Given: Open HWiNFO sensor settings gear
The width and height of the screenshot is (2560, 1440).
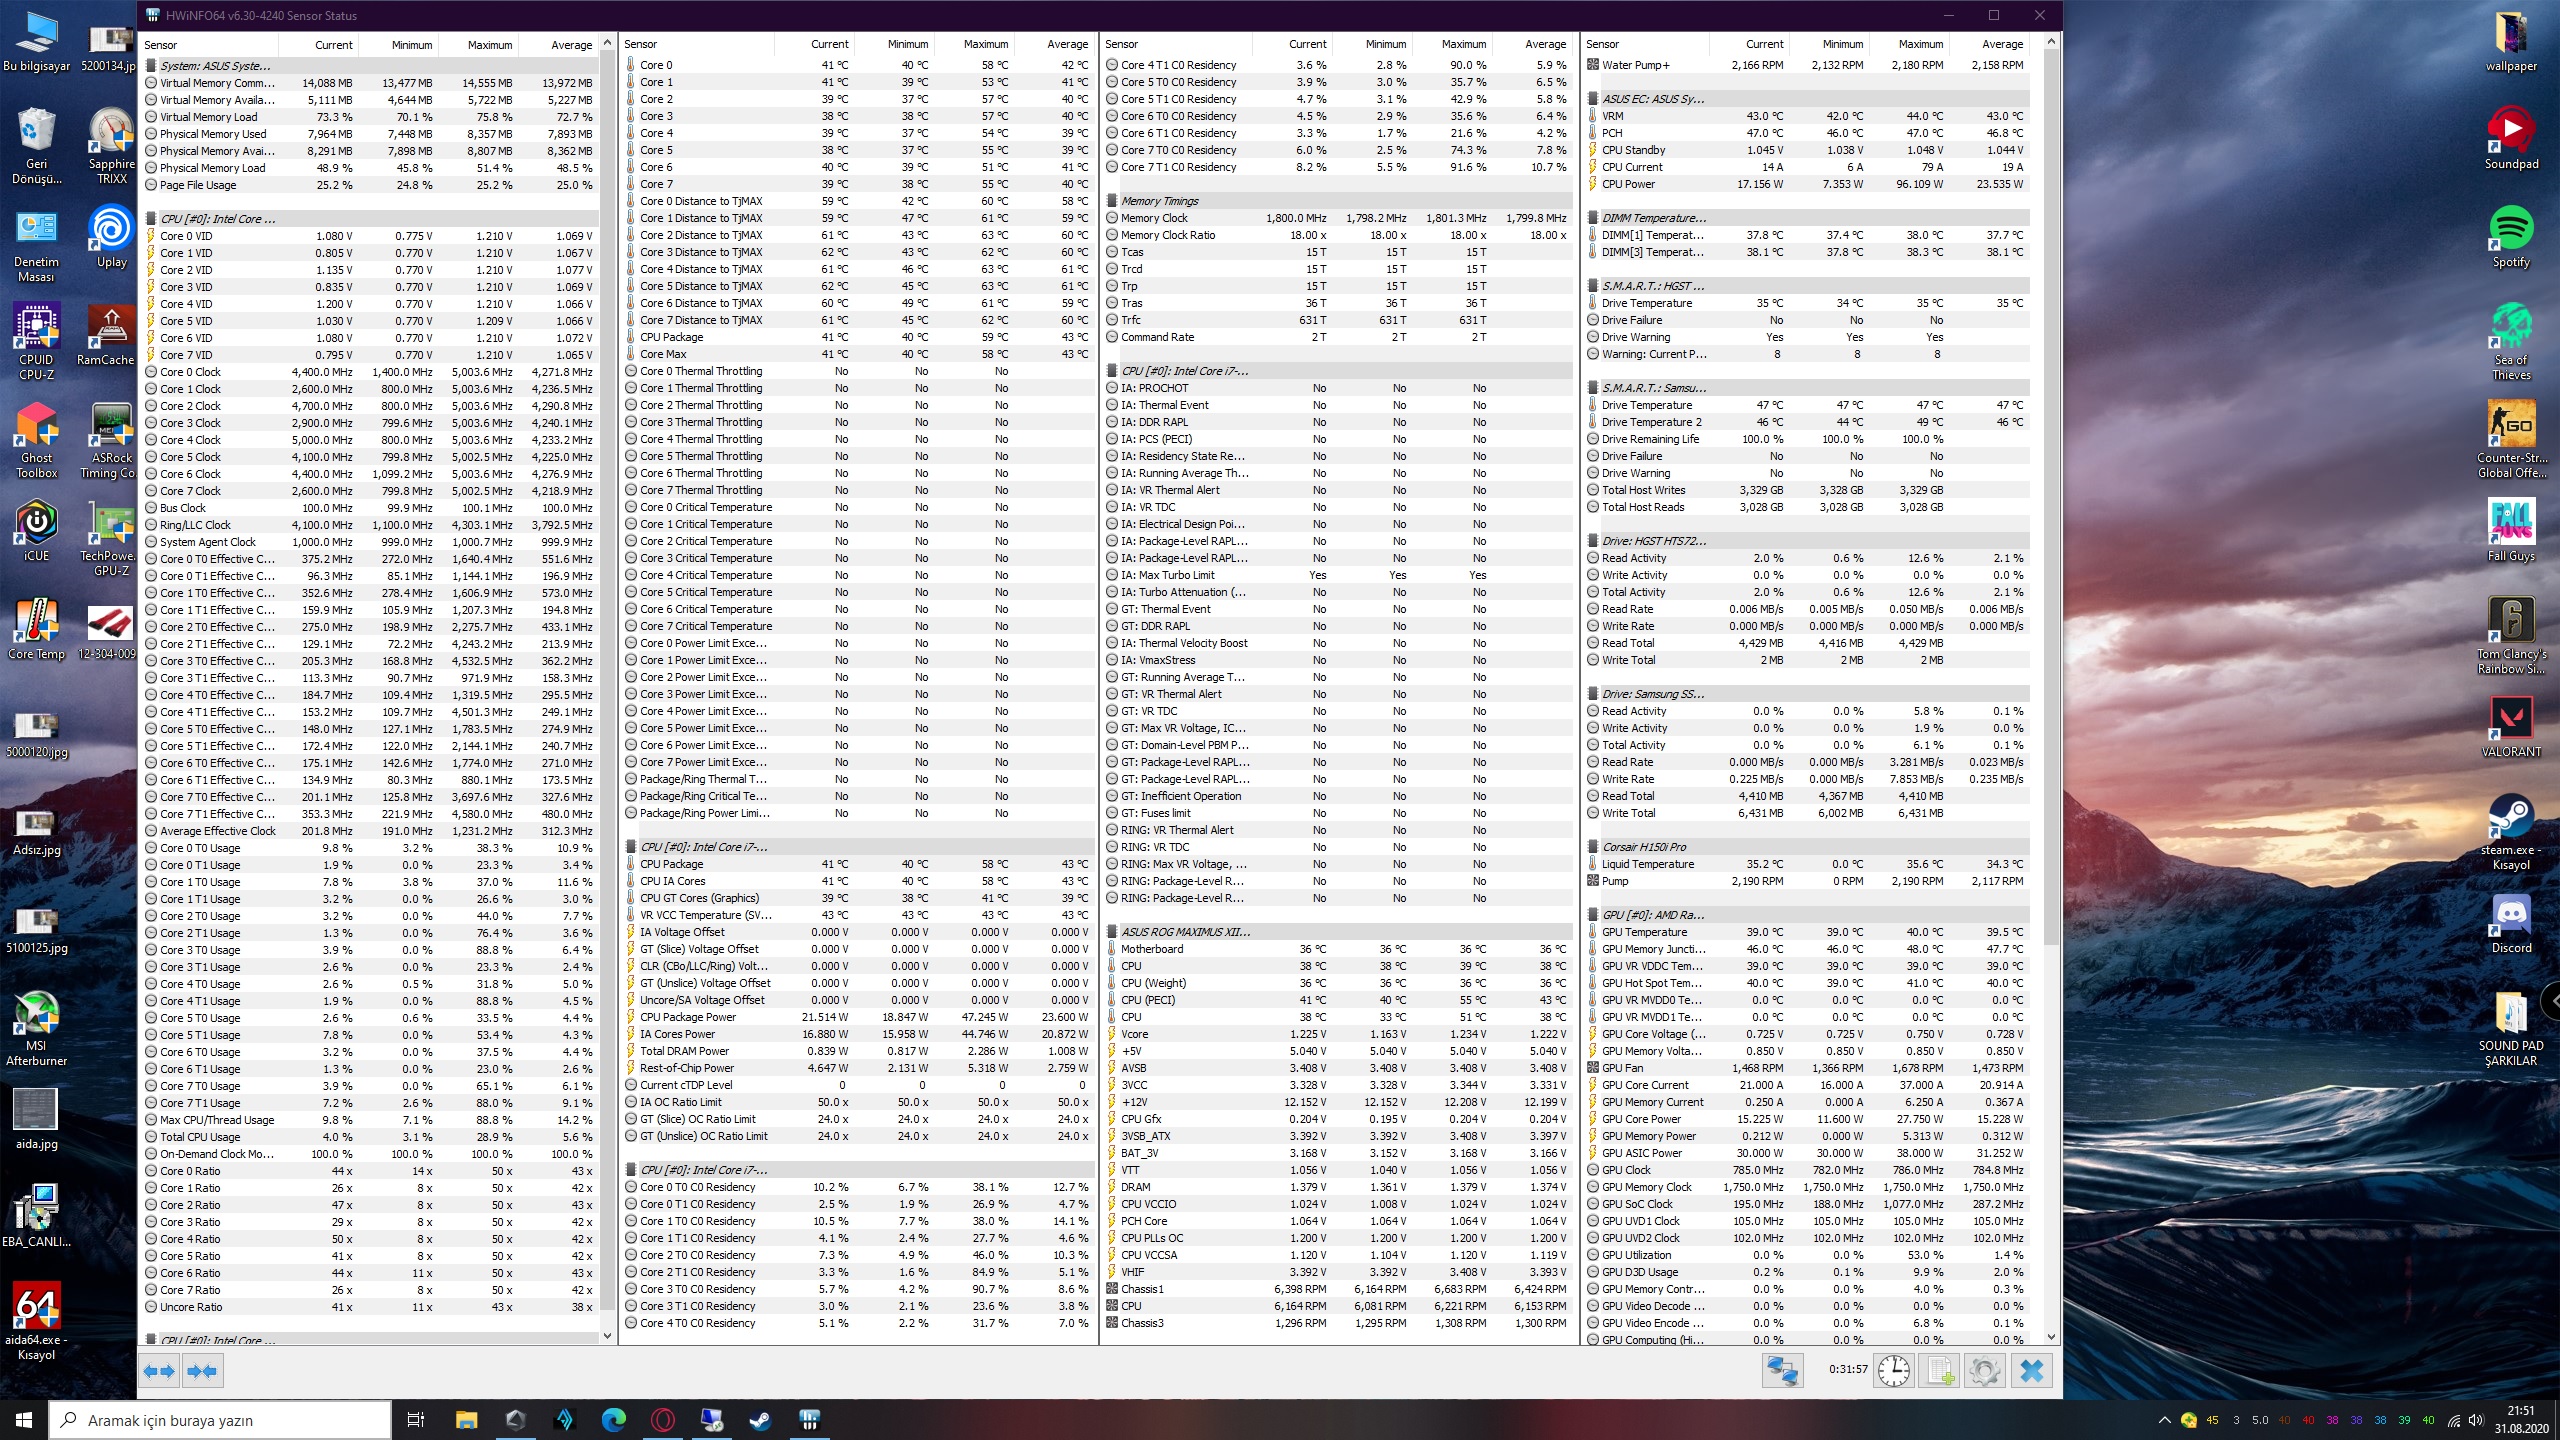Looking at the screenshot, I should click(x=1985, y=1370).
